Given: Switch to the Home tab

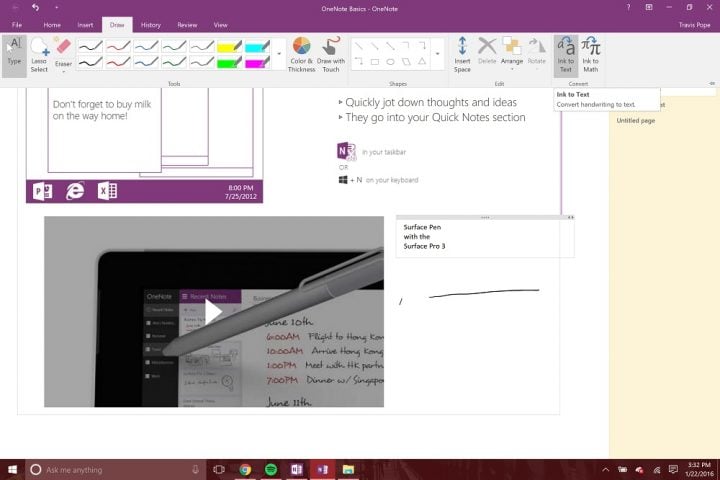Looking at the screenshot, I should coord(52,25).
